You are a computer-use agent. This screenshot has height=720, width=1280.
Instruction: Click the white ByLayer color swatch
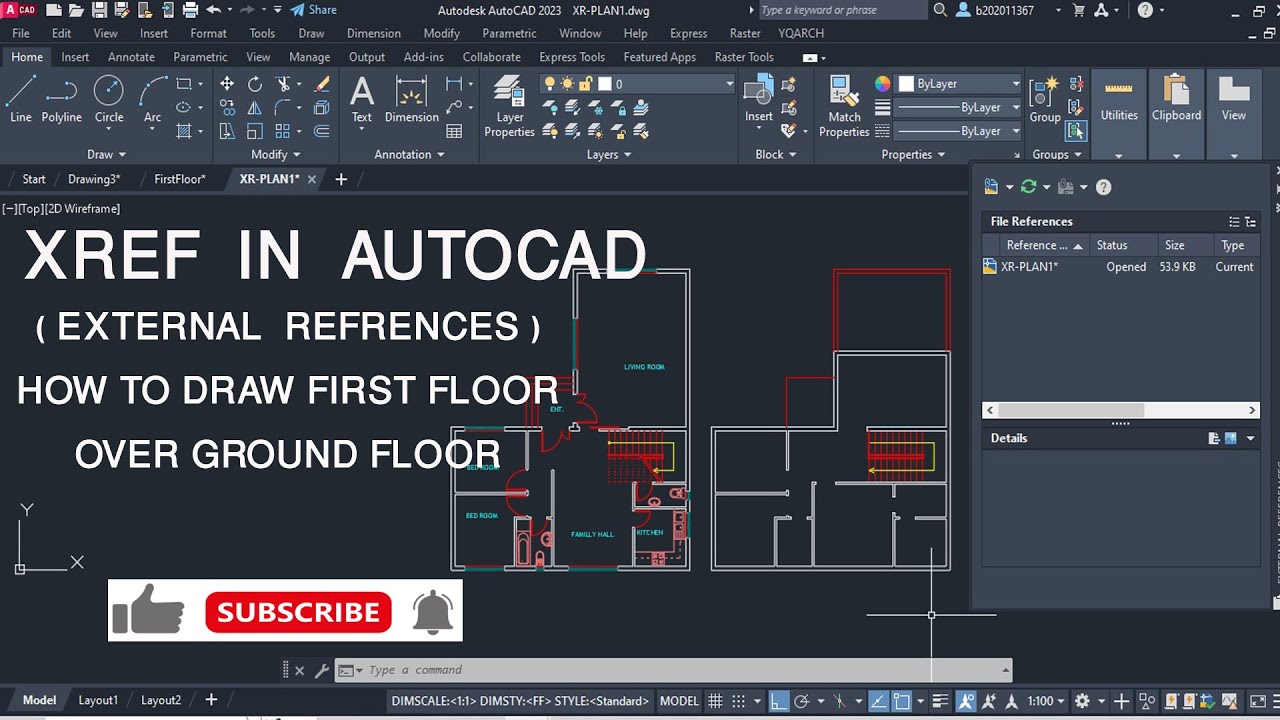coord(906,84)
